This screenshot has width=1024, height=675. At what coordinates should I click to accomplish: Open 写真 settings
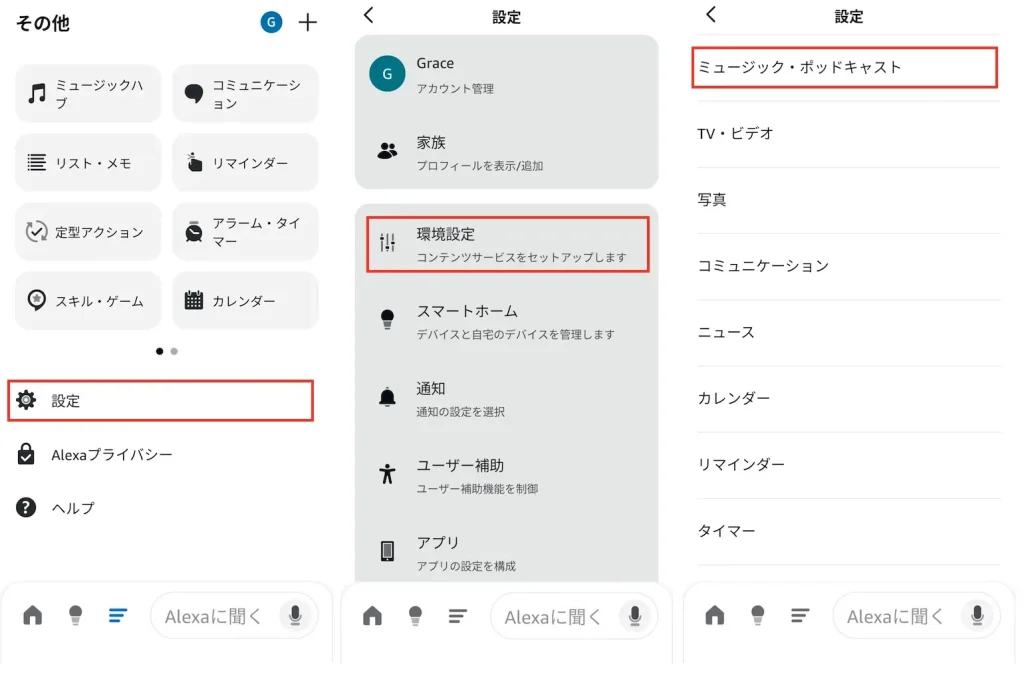pos(848,200)
